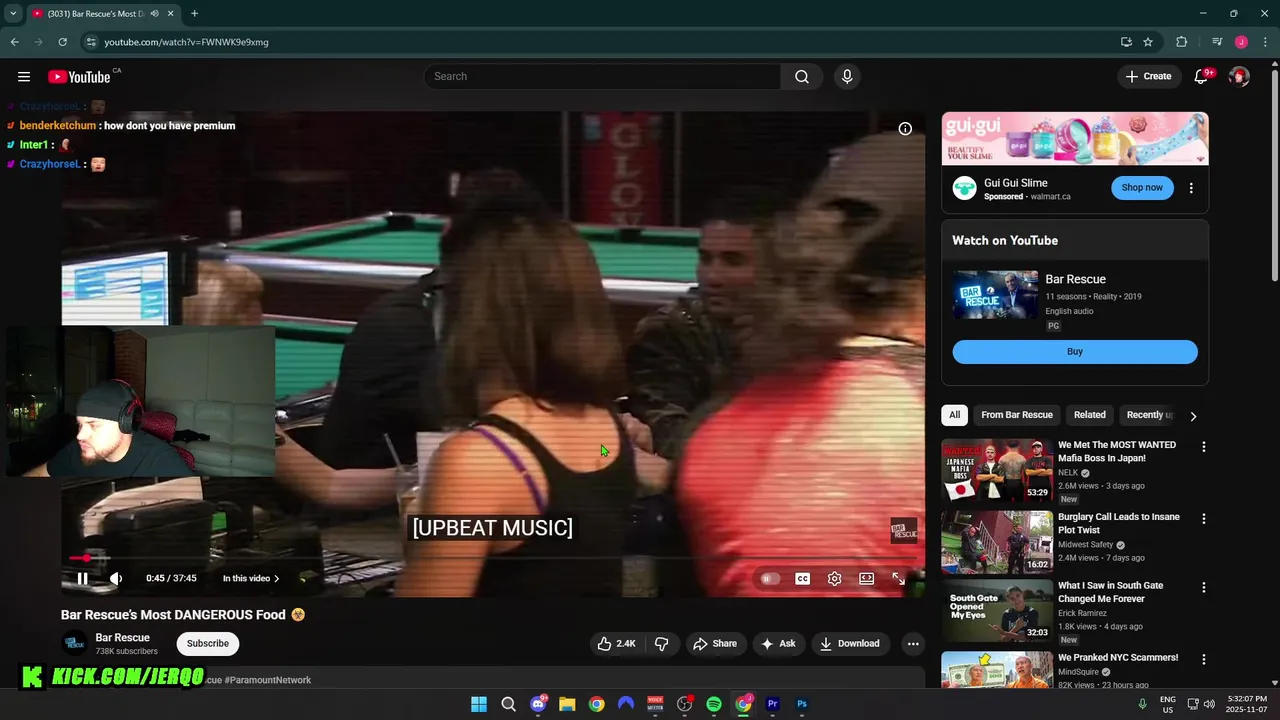Select From Bar Rescue chip
Viewport: 1280px width, 720px height.
(x=1017, y=415)
